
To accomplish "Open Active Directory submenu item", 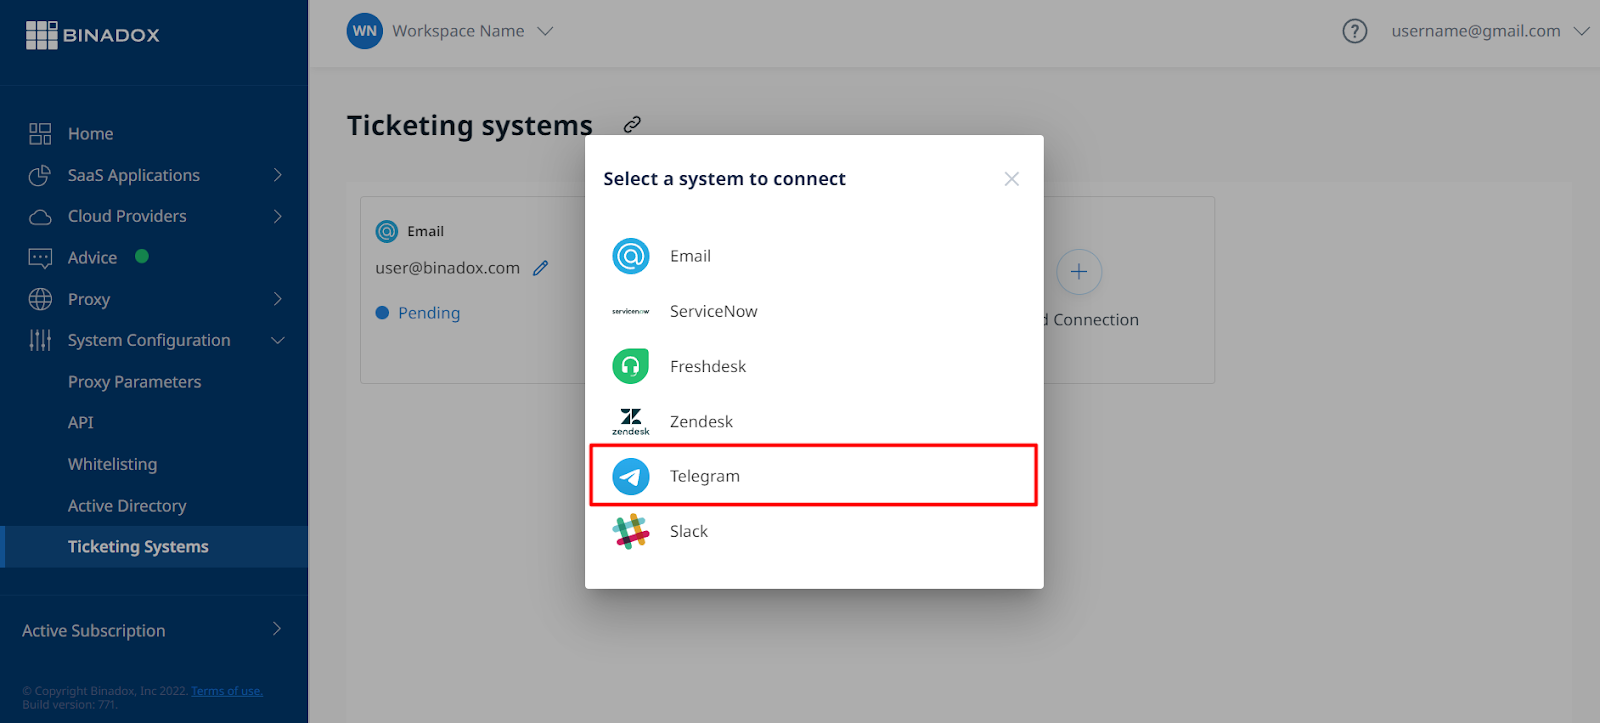I will tap(127, 506).
